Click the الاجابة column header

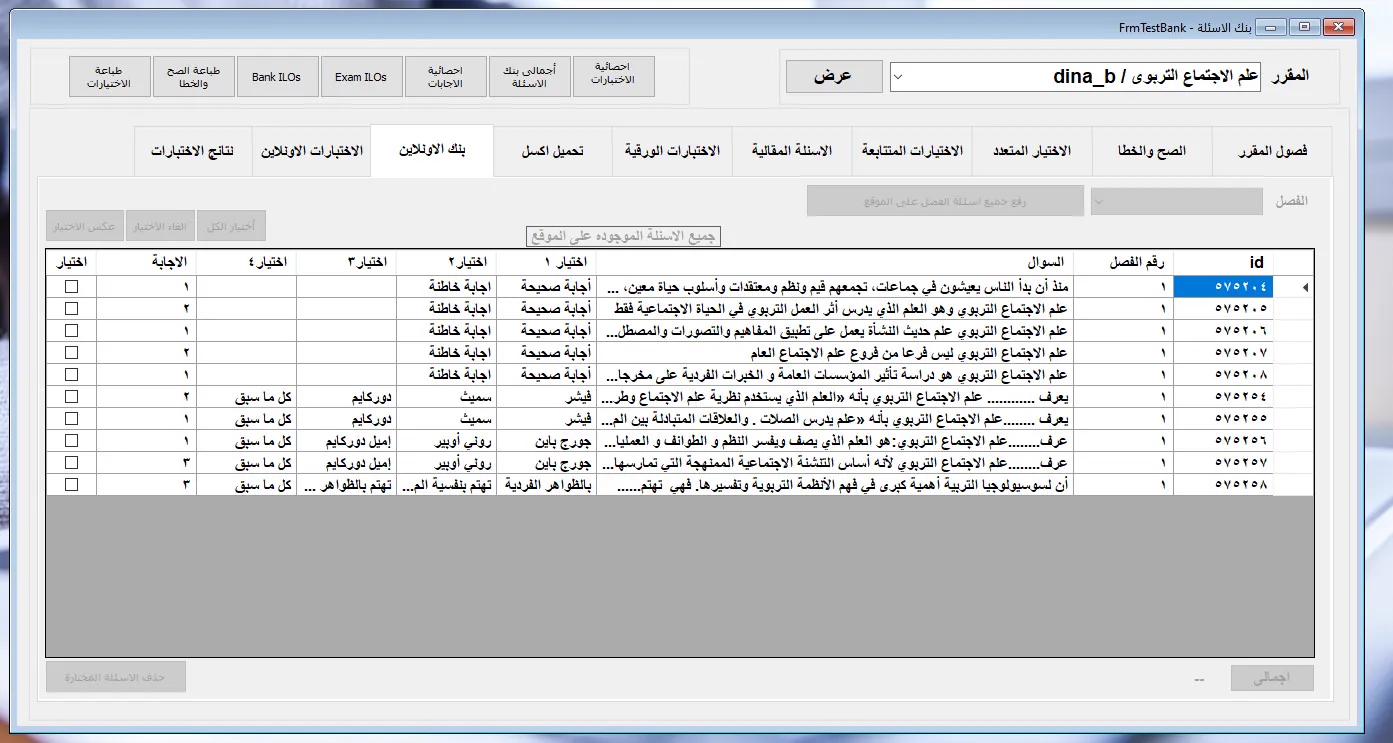pyautogui.click(x=146, y=262)
